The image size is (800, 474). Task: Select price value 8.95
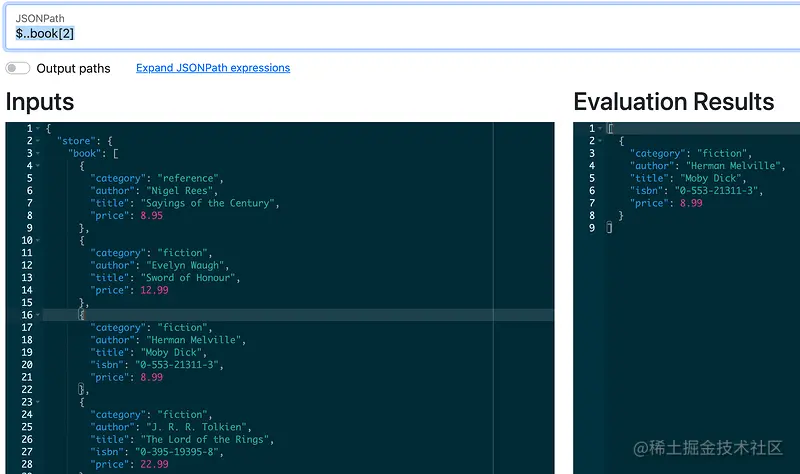[x=152, y=215]
